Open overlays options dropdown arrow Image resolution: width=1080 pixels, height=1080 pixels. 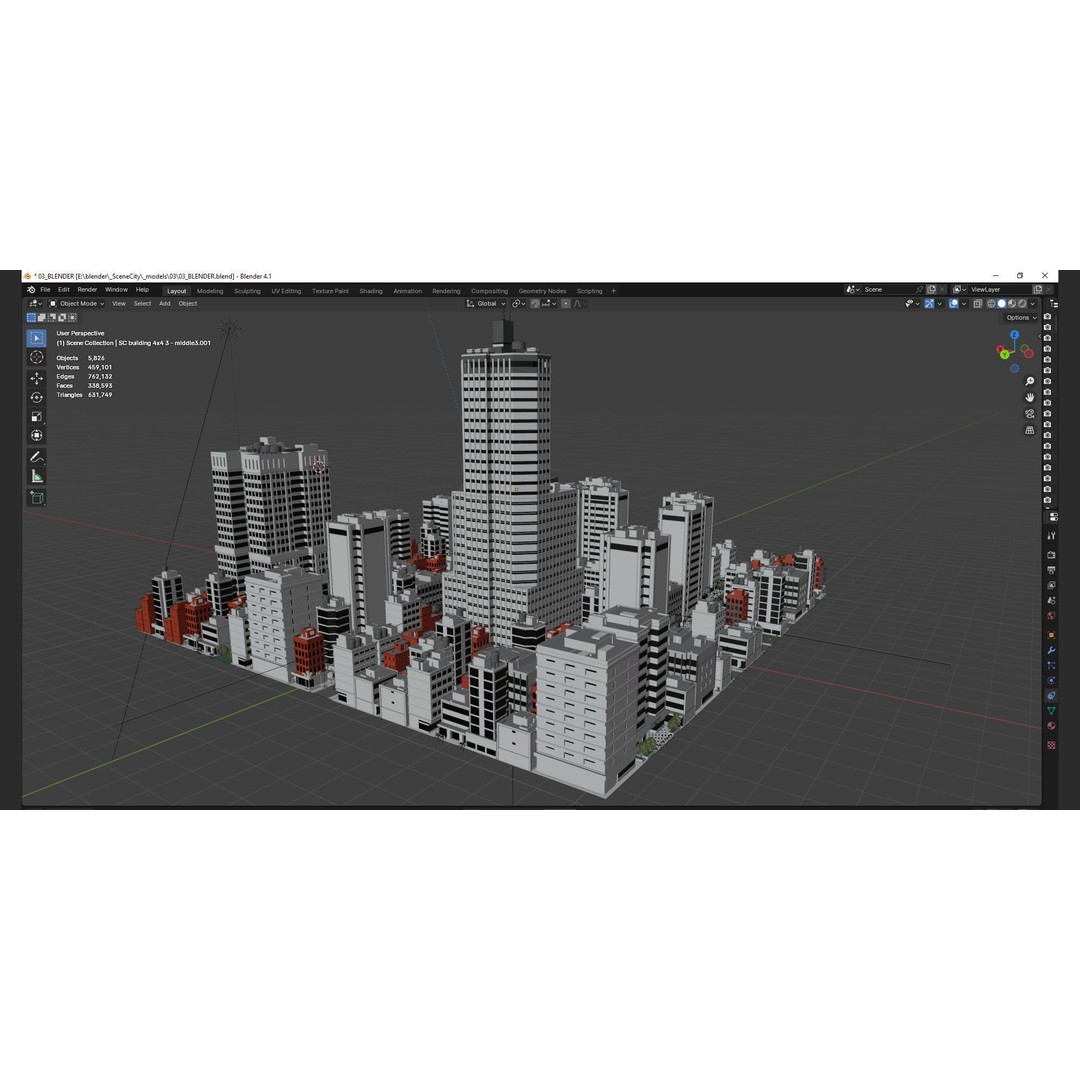(964, 304)
